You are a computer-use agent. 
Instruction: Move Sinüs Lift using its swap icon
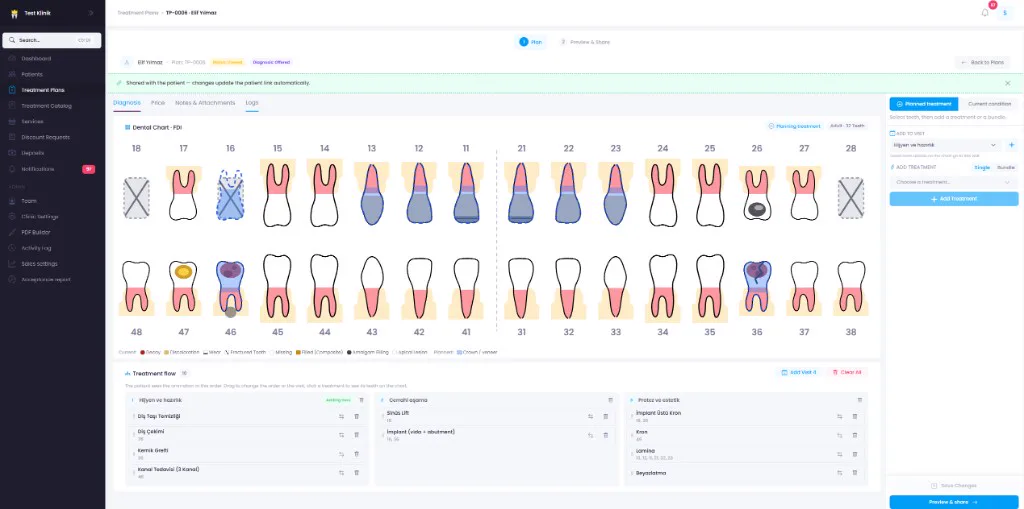pos(590,416)
